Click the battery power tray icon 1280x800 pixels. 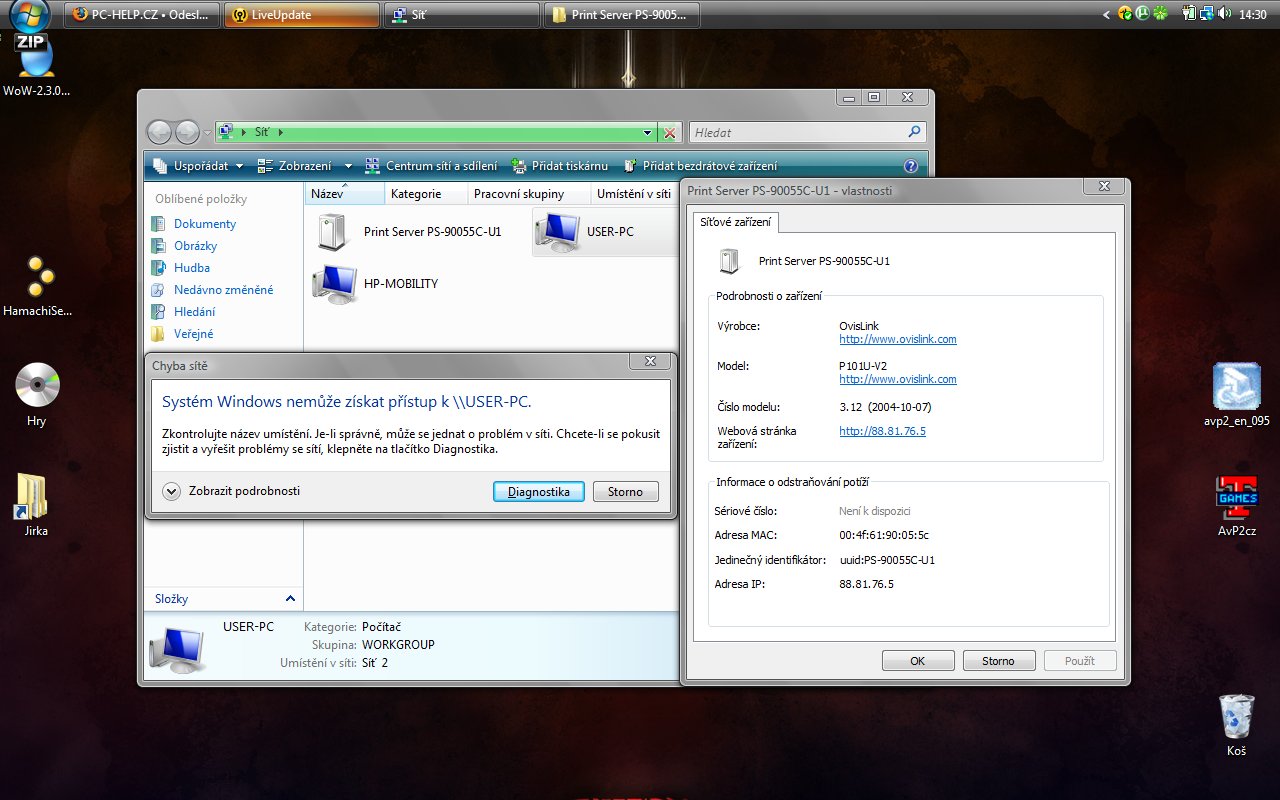tap(1190, 14)
